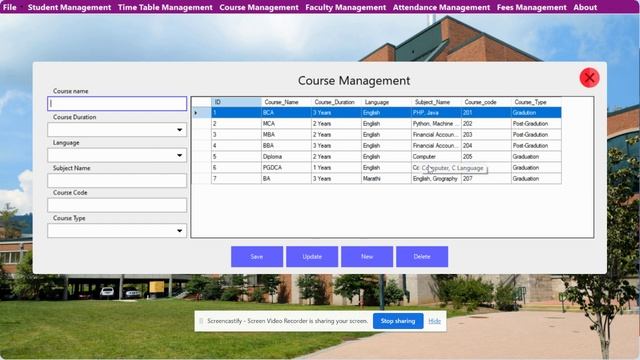
Task: Click the Delete button
Action: pos(422,256)
